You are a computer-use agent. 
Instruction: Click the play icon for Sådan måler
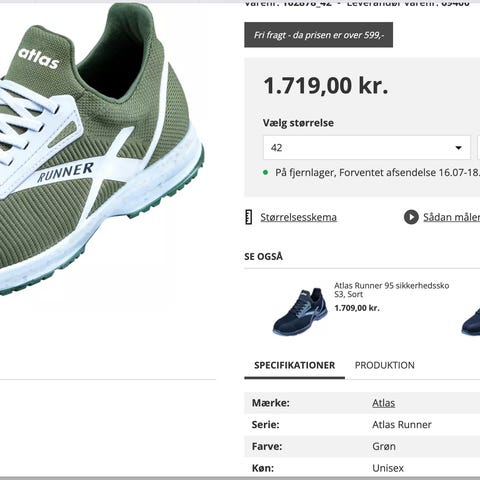[411, 217]
